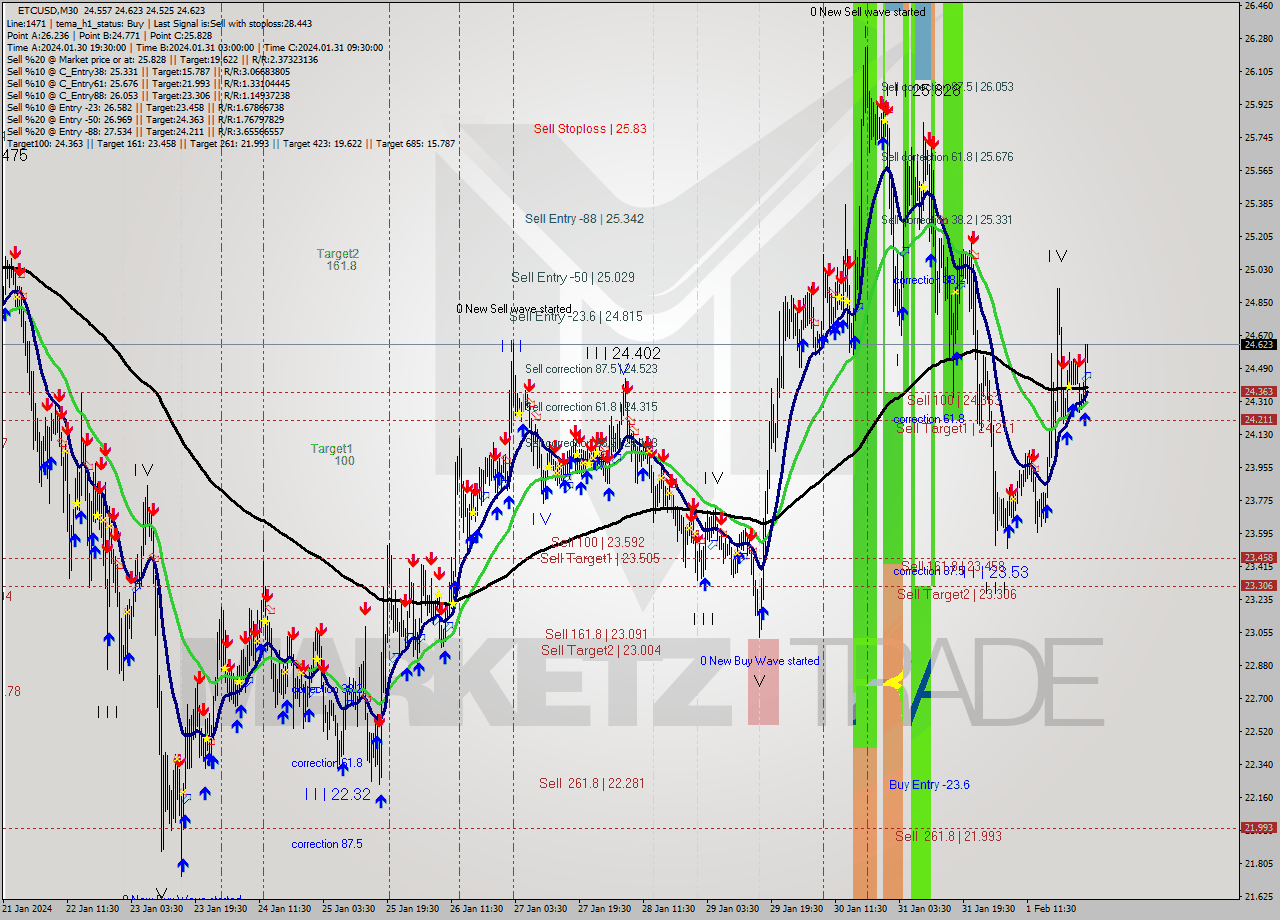
Task: Click the 25.030 price scale value
Action: (1258, 270)
